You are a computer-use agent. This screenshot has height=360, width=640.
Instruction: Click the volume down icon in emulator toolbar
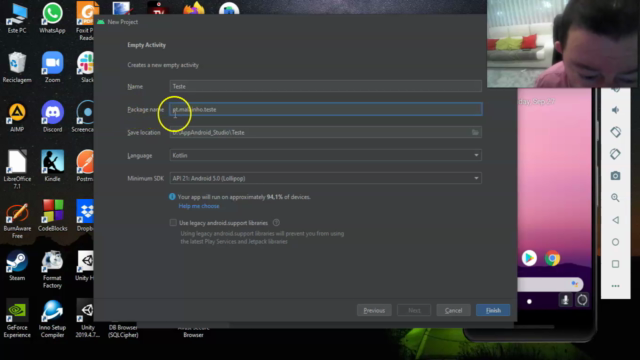coord(616,110)
